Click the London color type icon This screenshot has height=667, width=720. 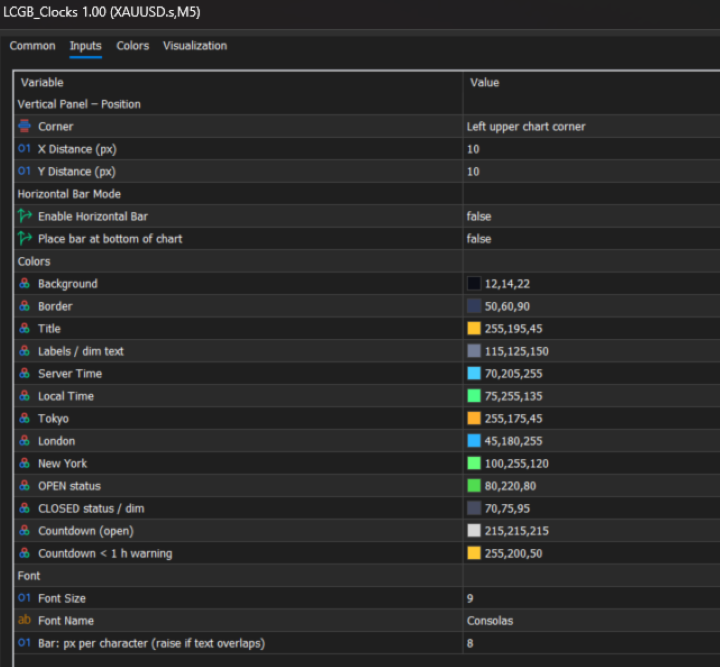(24, 441)
